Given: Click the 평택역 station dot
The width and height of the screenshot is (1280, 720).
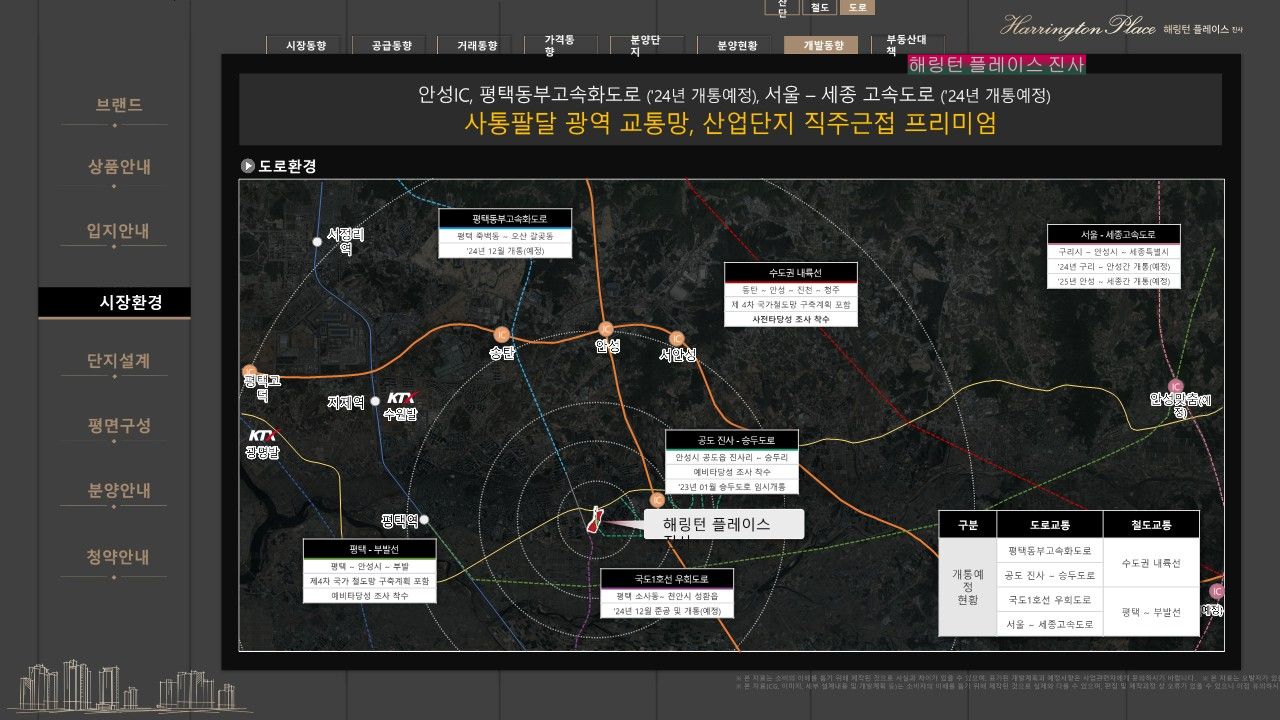Looking at the screenshot, I should pos(424,519).
